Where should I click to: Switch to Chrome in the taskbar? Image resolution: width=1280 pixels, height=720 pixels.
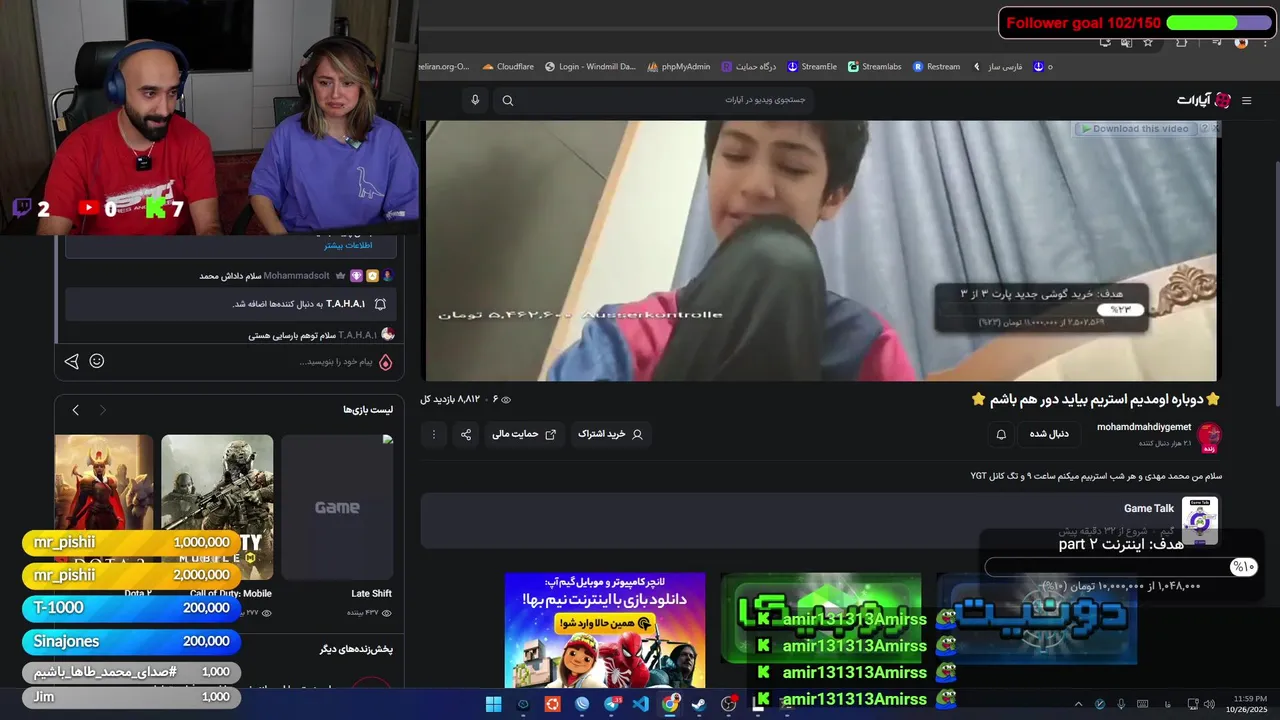670,704
